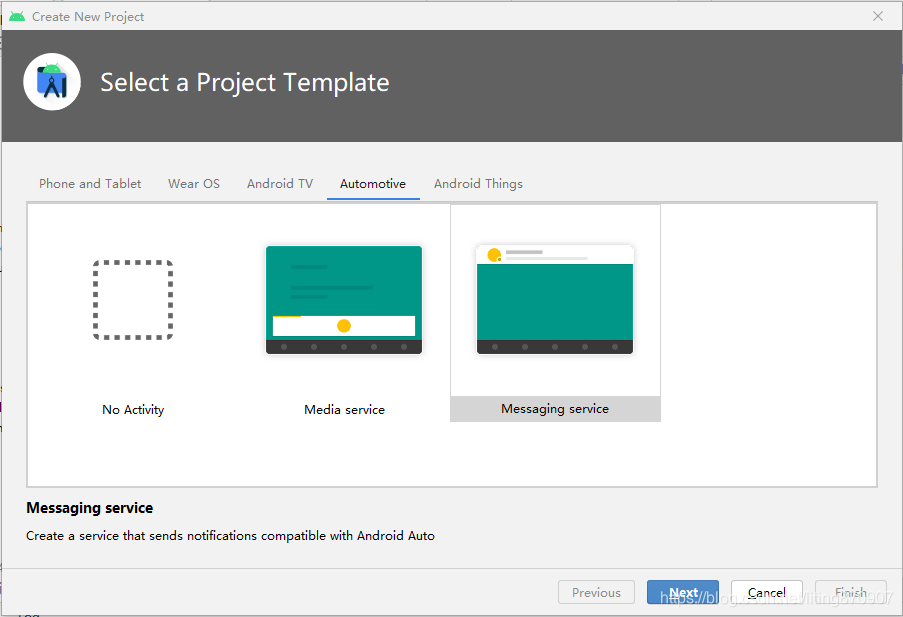Click the Next button
This screenshot has height=617, width=903.
[x=683, y=592]
